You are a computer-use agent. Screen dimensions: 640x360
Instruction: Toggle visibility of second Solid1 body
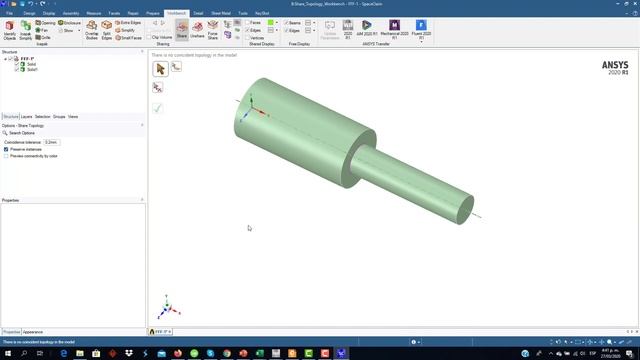tap(17, 69)
